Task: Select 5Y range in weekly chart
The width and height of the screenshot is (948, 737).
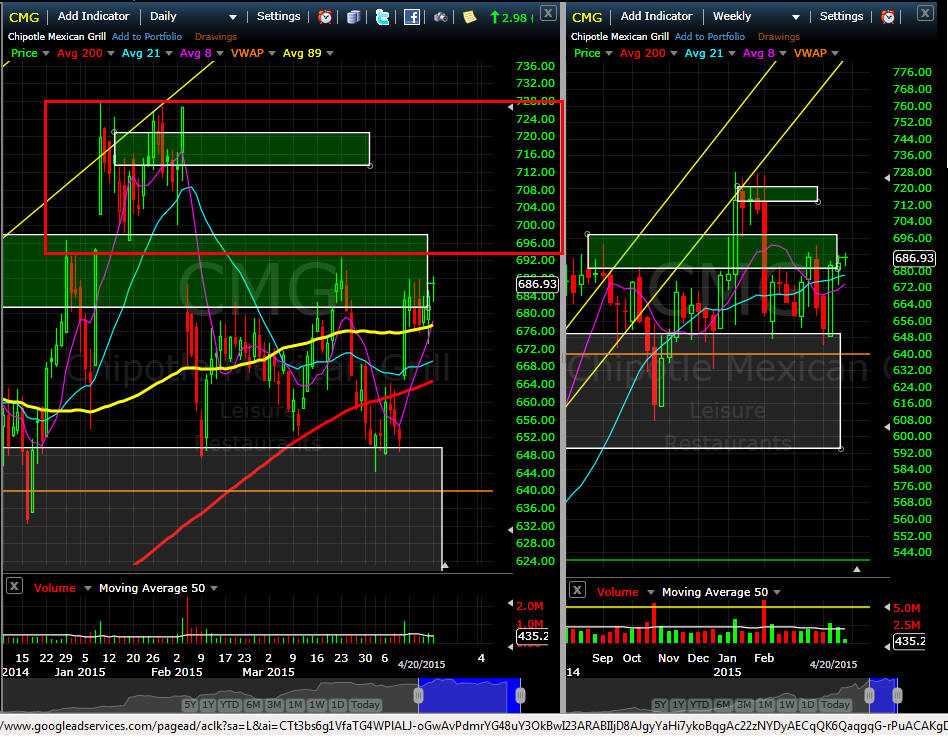Action: point(660,704)
